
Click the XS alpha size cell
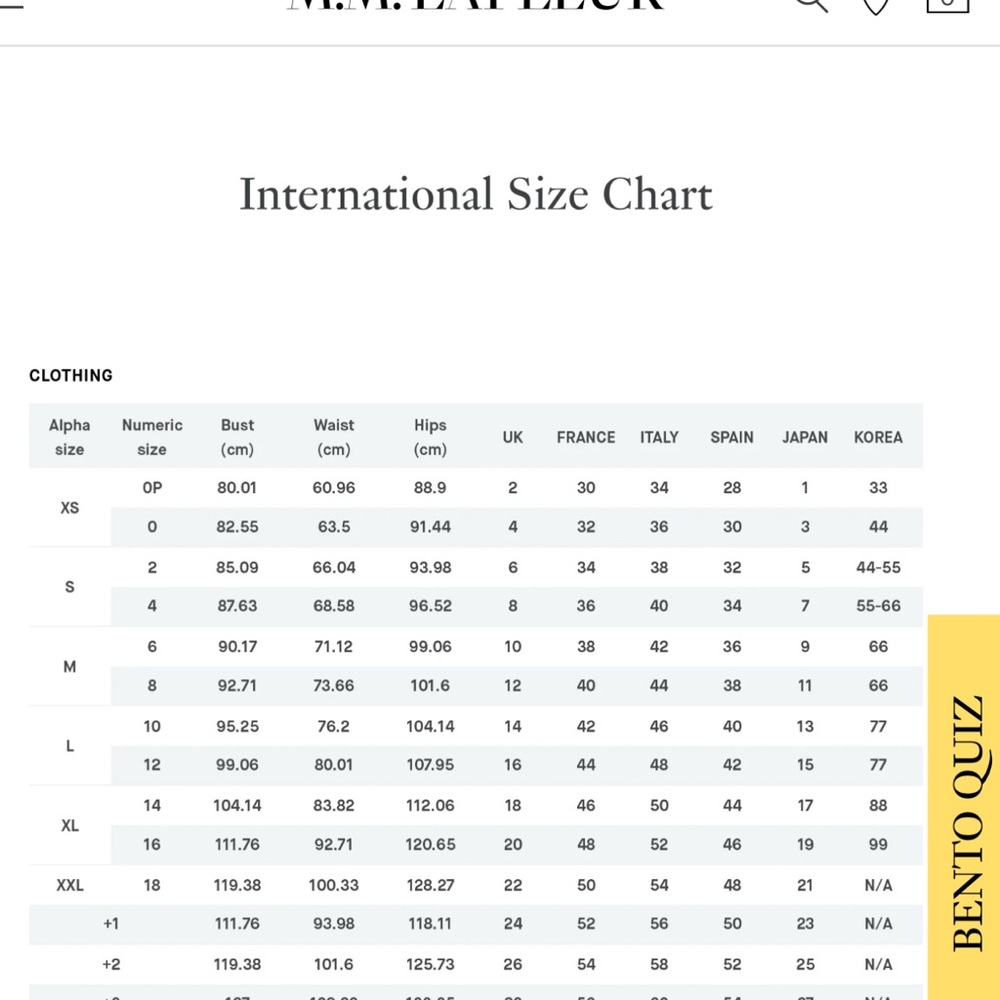click(x=70, y=507)
